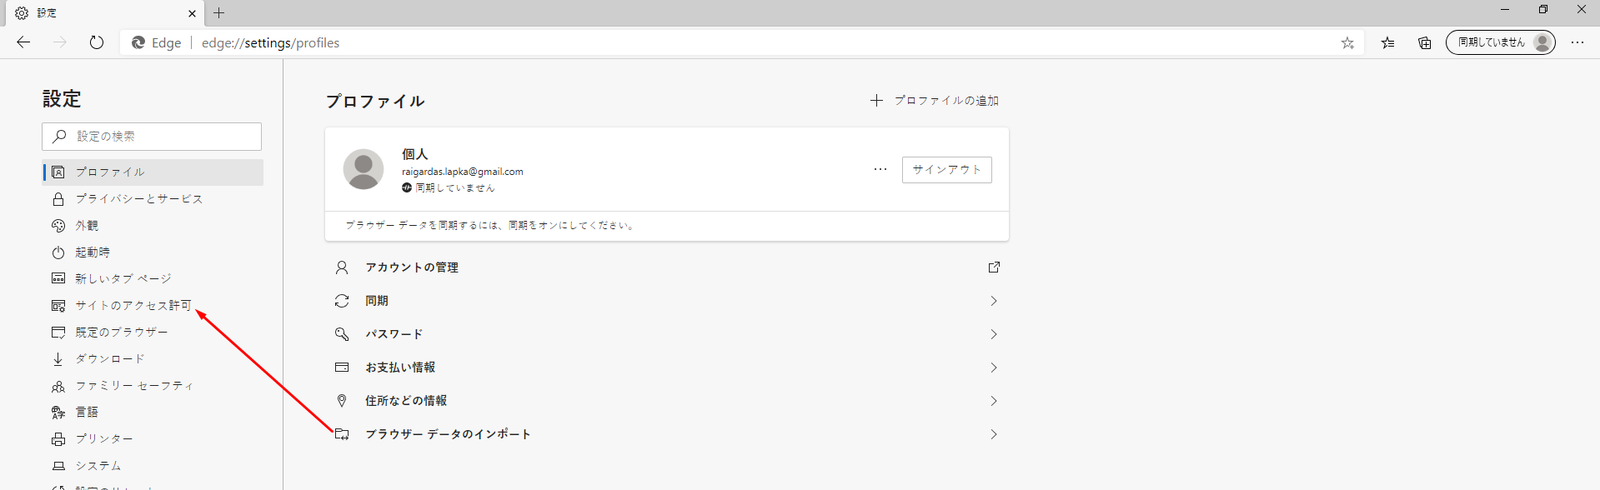Open ダウンロード settings section
1600x490 pixels.
110,359
